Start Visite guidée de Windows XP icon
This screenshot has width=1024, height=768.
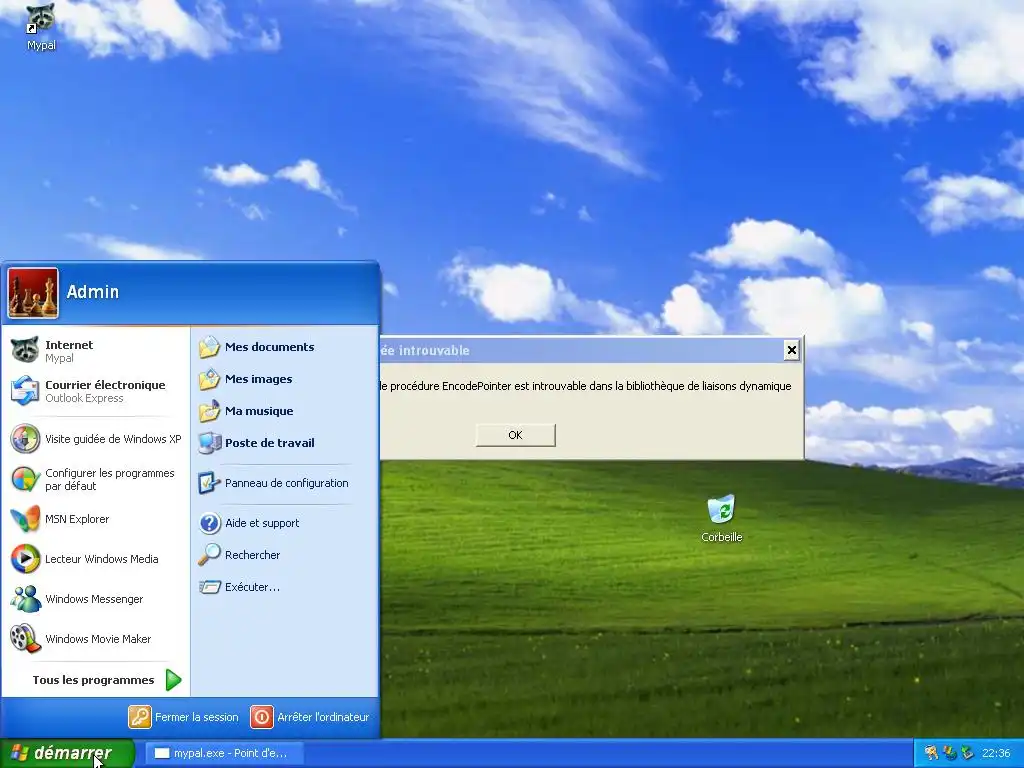[x=25, y=439]
